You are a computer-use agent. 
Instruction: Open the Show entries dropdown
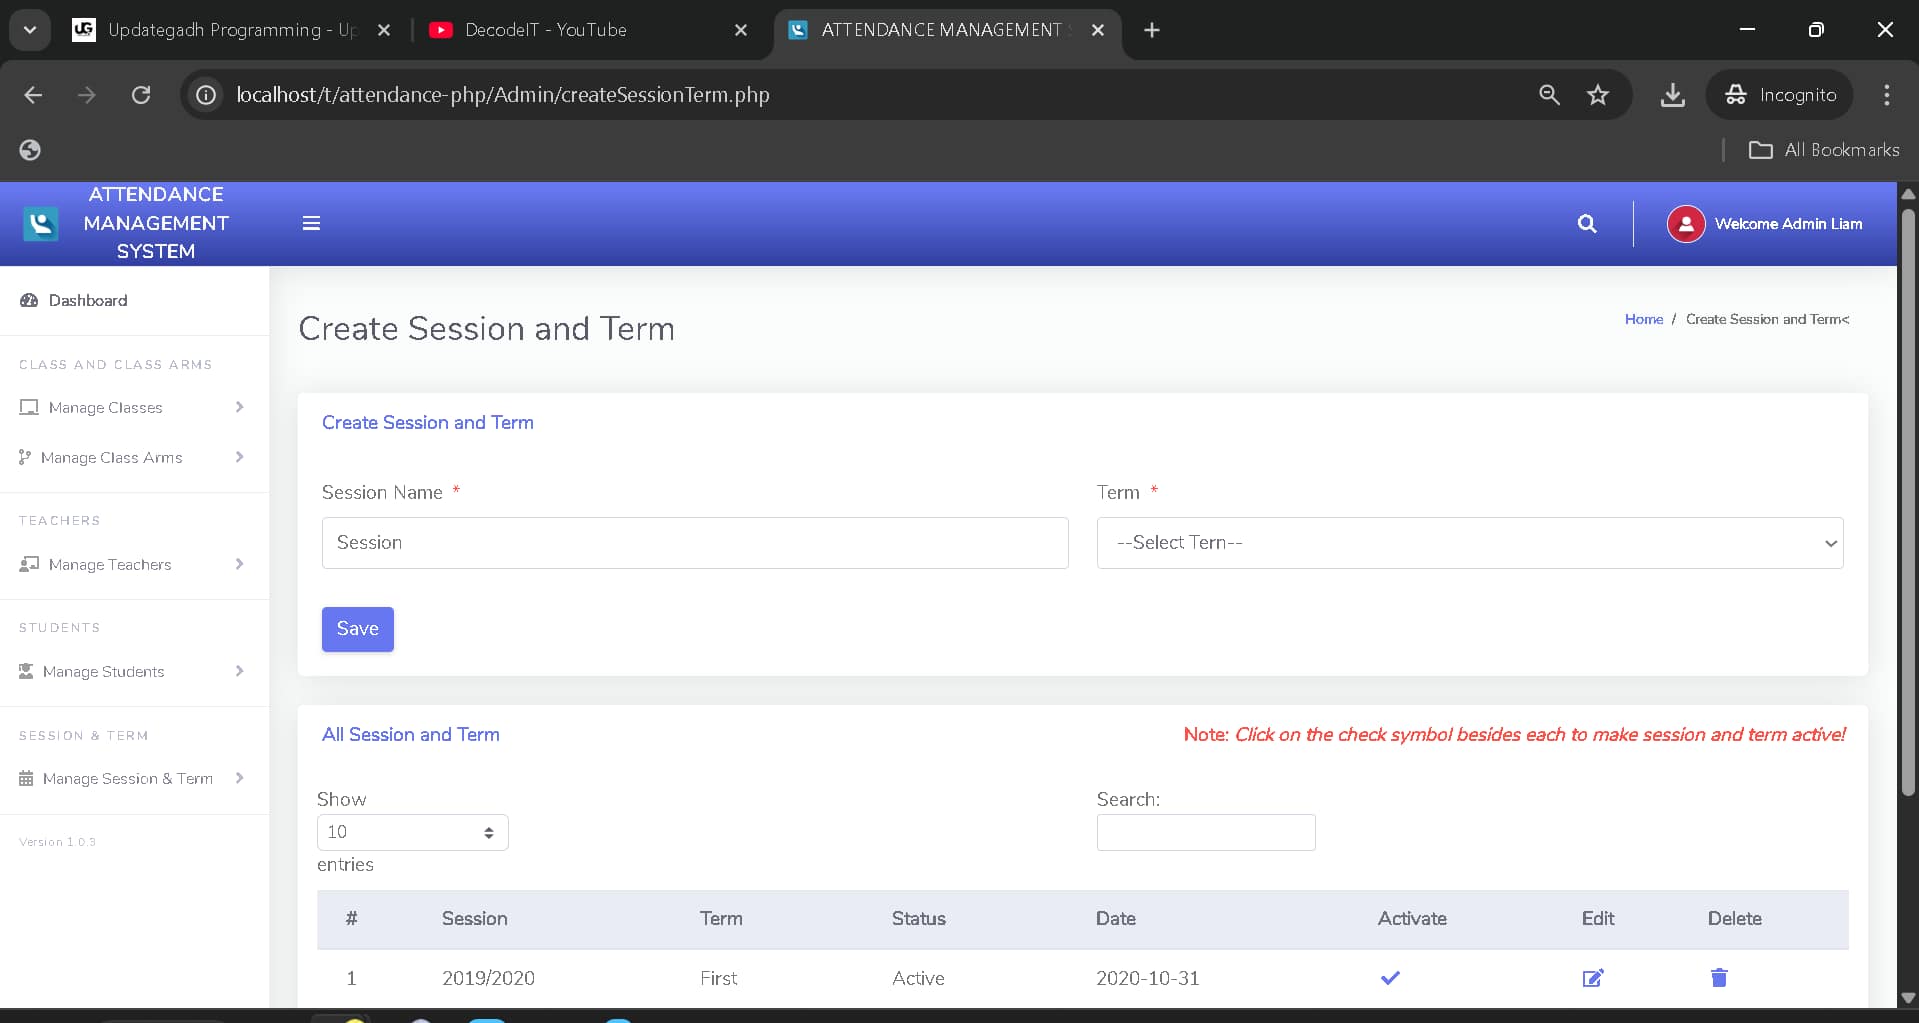tap(411, 832)
